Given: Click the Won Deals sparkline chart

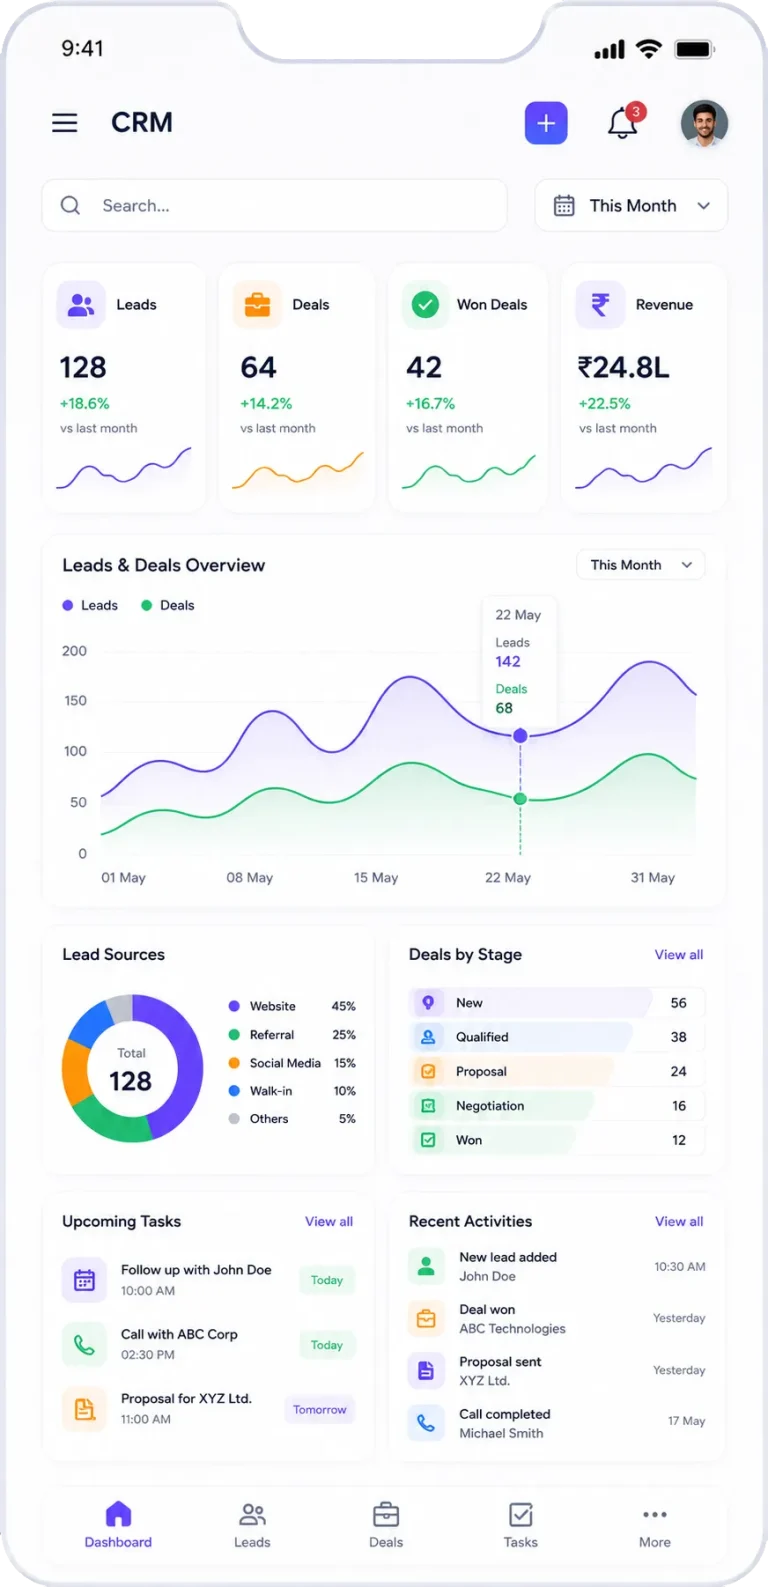Looking at the screenshot, I should [x=469, y=472].
